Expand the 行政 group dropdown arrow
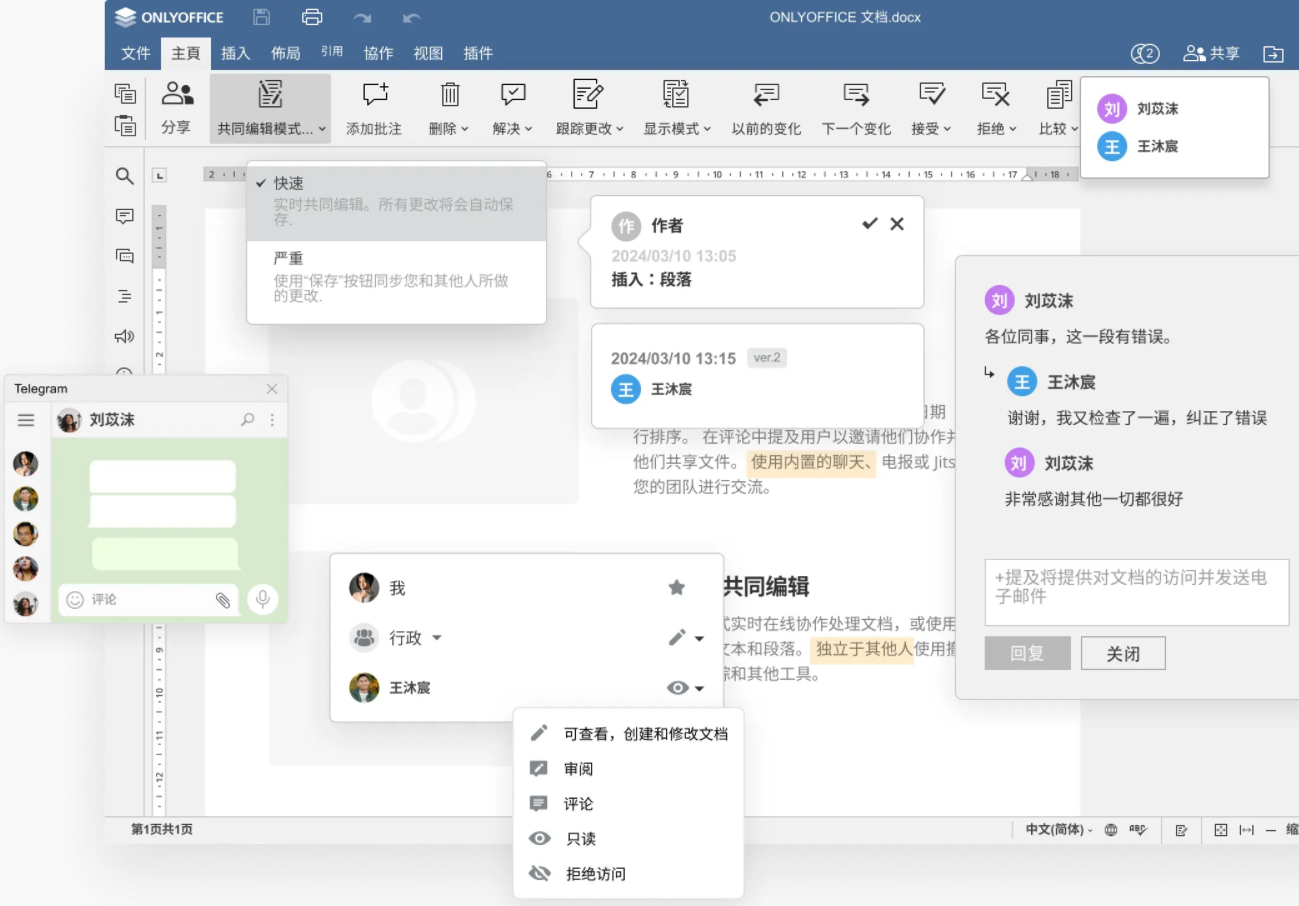Image resolution: width=1299 pixels, height=906 pixels. pos(437,638)
